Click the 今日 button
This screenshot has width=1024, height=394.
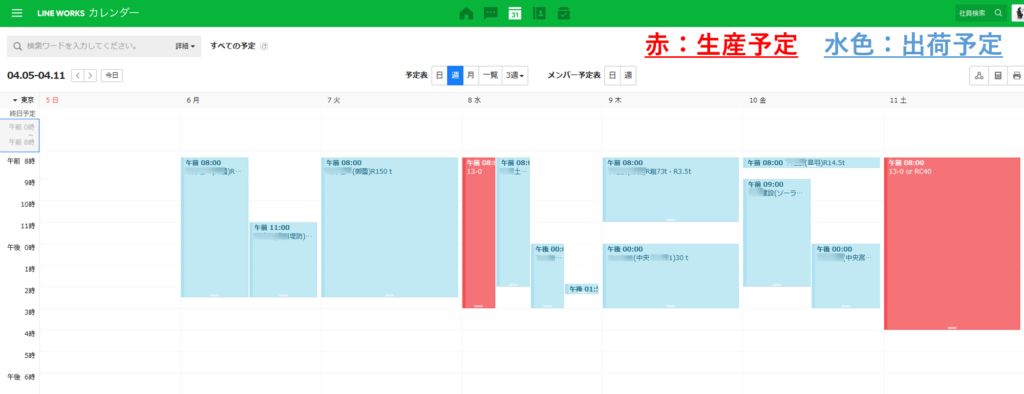[x=112, y=75]
